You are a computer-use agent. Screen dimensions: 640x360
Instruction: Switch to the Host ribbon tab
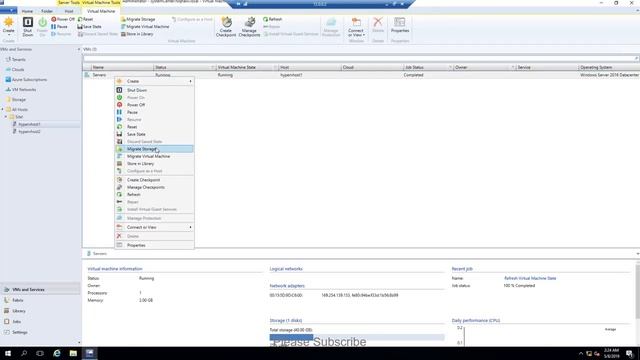pyautogui.click(x=69, y=11)
